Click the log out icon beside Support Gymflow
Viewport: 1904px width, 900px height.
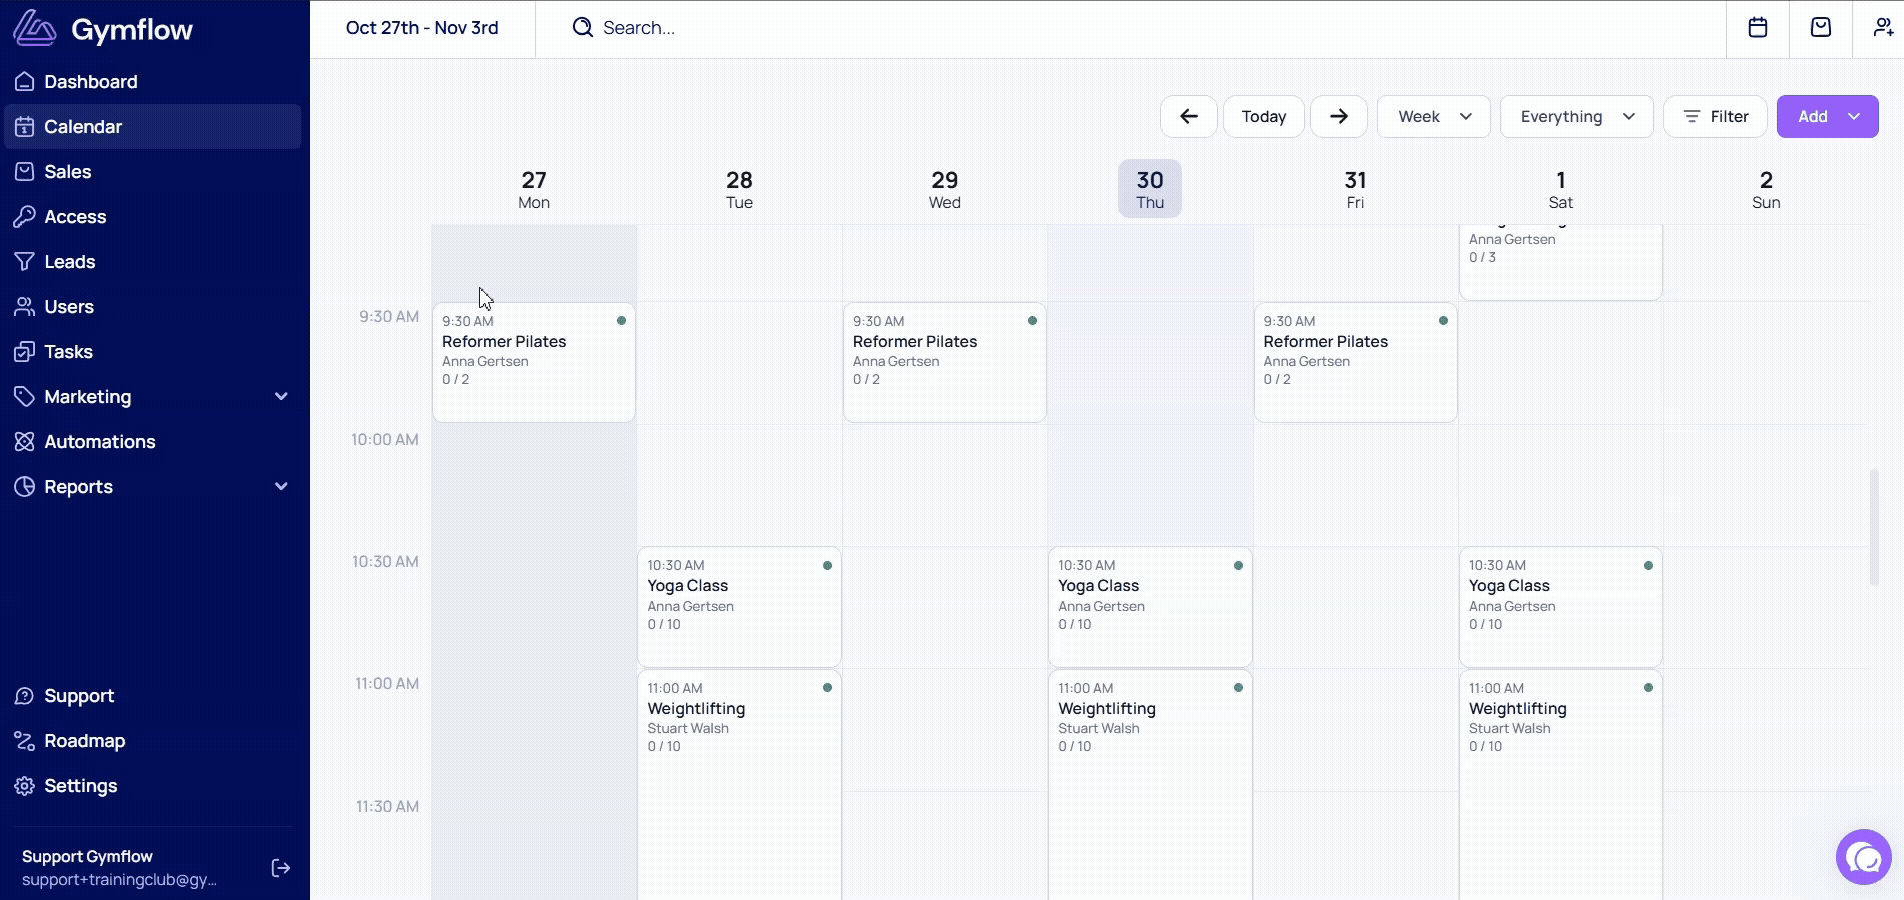[281, 868]
